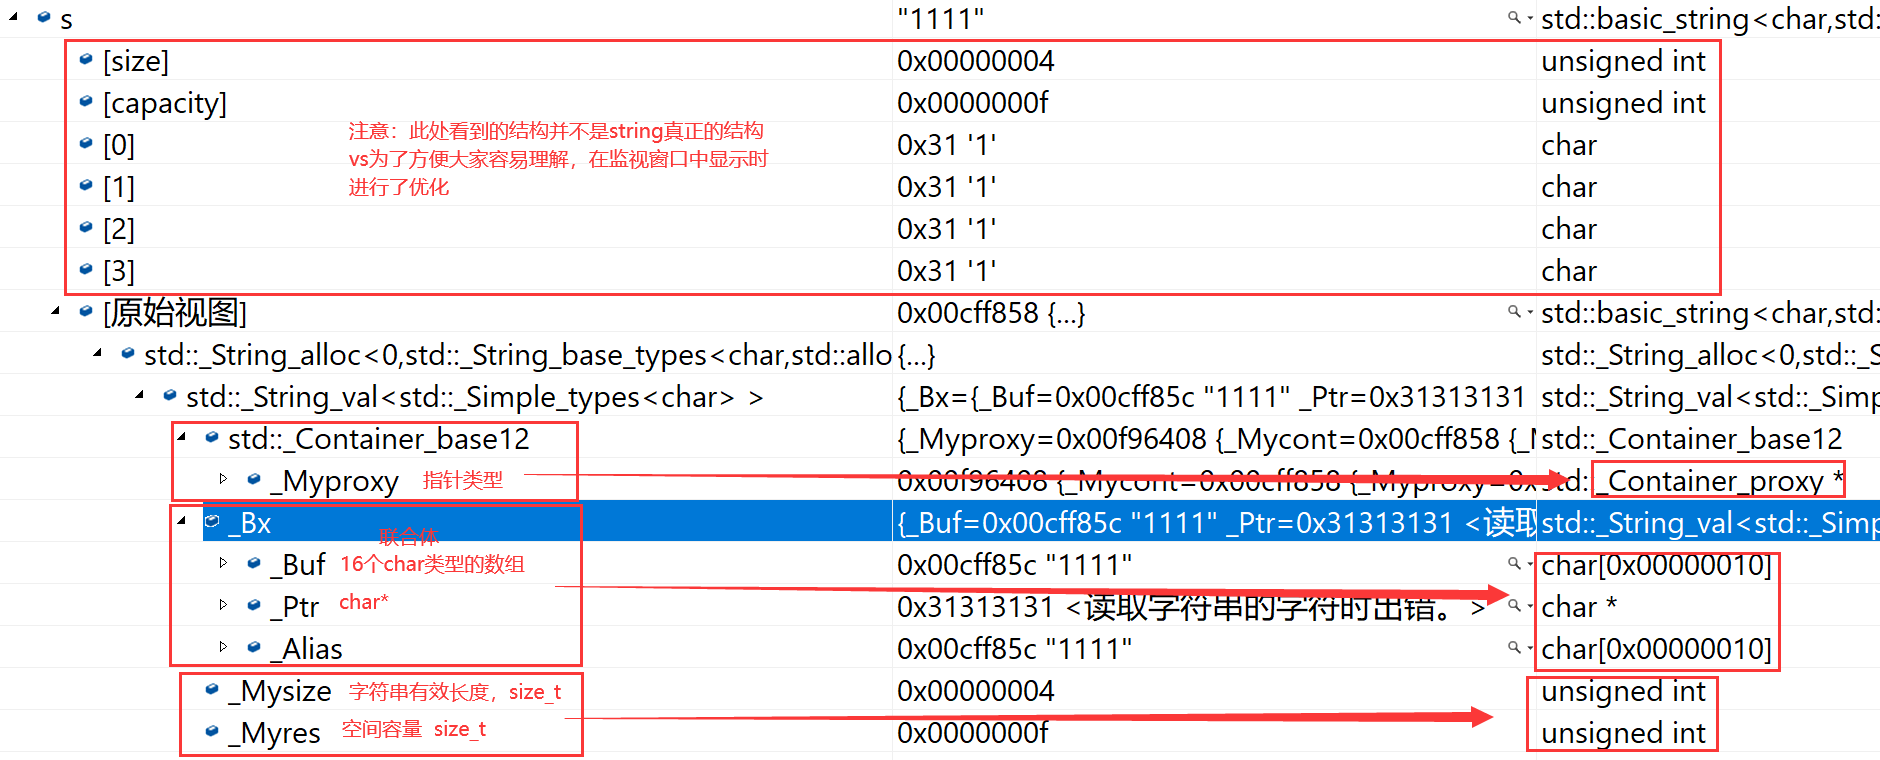Collapse the s variable node

(14, 17)
